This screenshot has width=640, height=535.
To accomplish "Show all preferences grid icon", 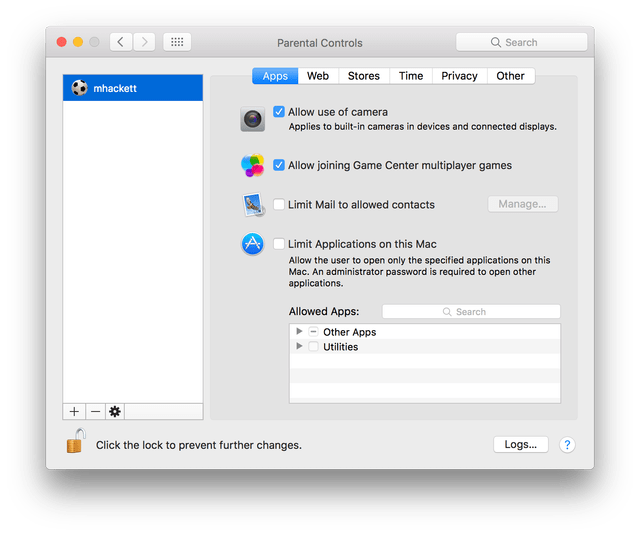I will click(x=177, y=42).
